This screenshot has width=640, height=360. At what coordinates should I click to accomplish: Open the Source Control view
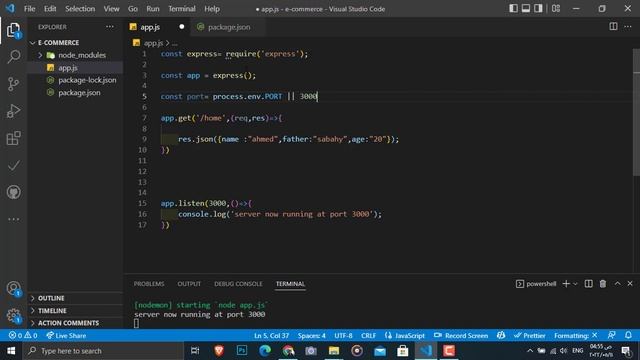point(13,84)
